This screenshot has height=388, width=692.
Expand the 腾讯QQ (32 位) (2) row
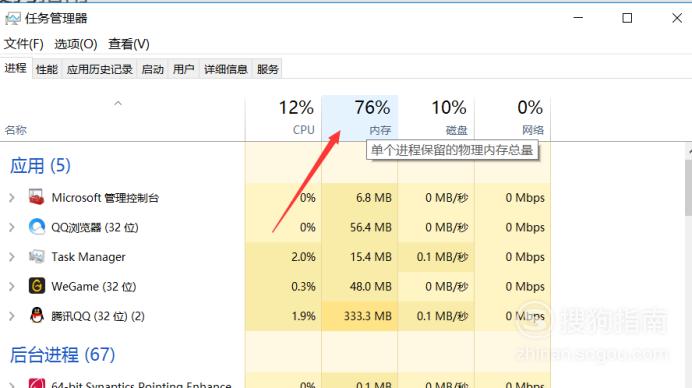coord(12,316)
